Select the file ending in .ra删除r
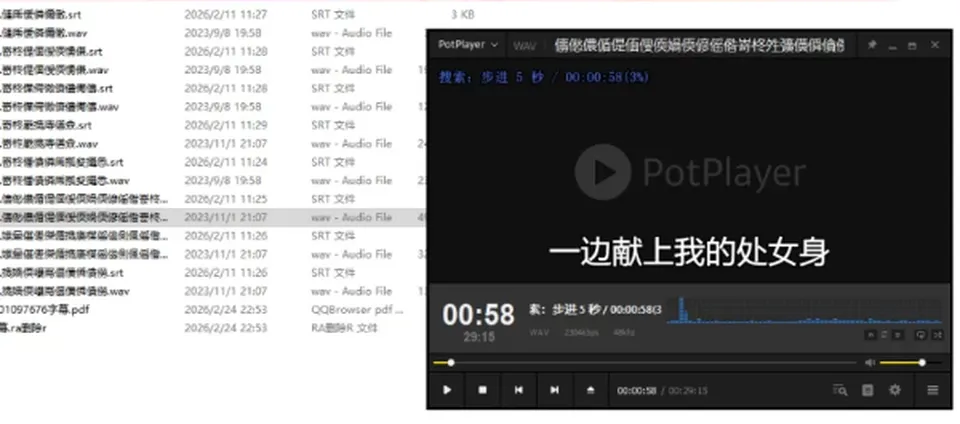960x424 pixels. [x=23, y=328]
